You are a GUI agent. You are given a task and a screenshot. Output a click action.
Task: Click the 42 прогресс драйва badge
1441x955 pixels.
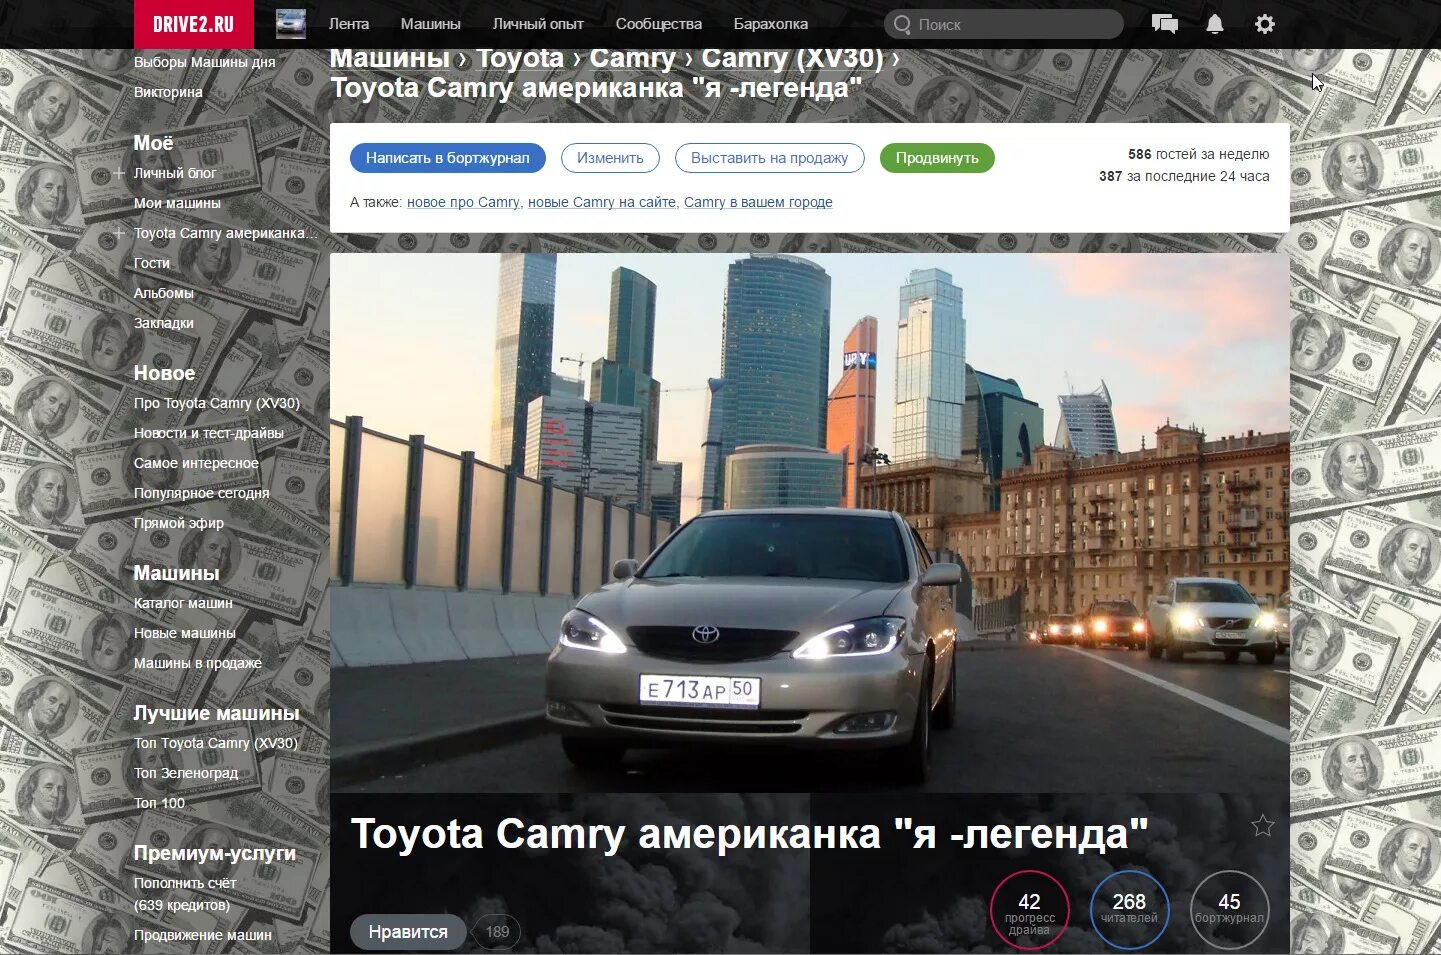1029,909
